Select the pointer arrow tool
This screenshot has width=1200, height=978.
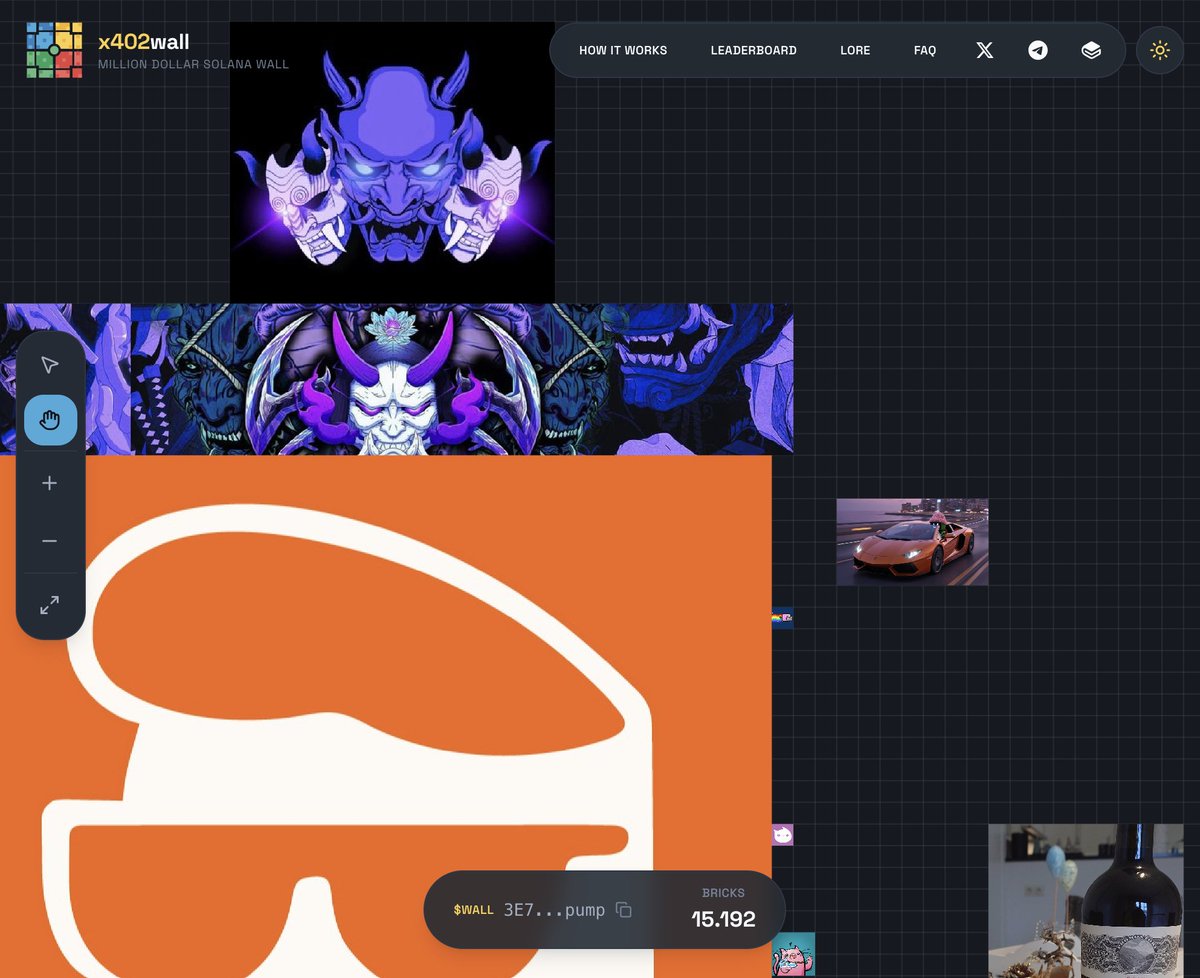click(x=50, y=365)
